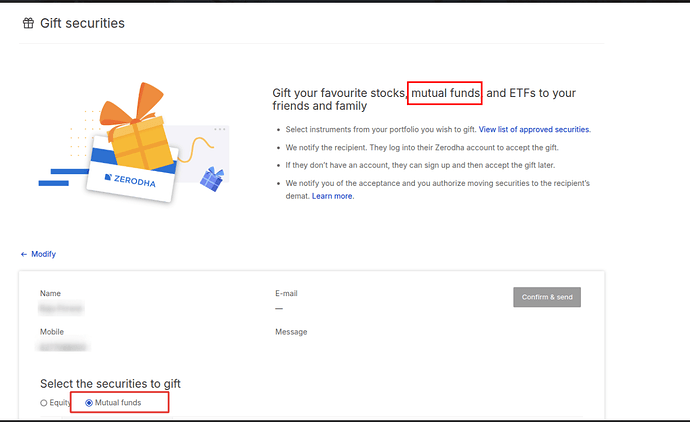690x422 pixels.
Task: Click the blurred mobile number value
Action: point(63,347)
